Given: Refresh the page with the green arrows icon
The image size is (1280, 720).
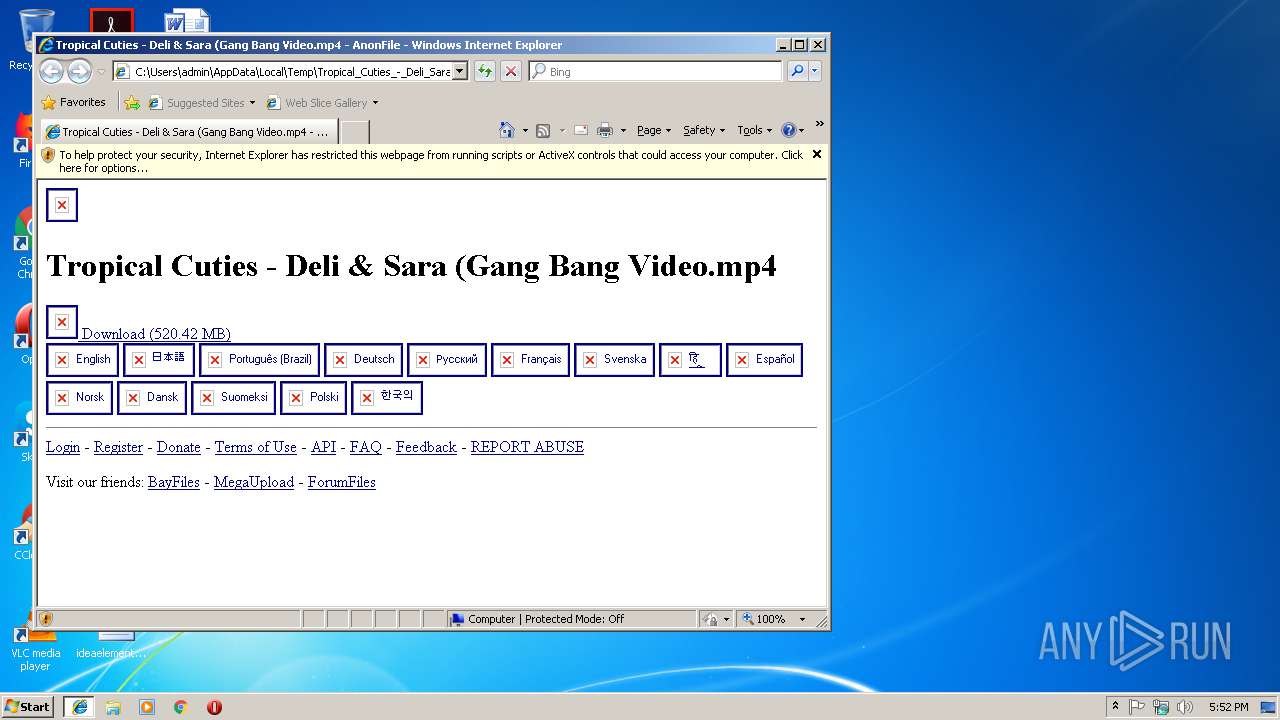Looking at the screenshot, I should (x=485, y=71).
